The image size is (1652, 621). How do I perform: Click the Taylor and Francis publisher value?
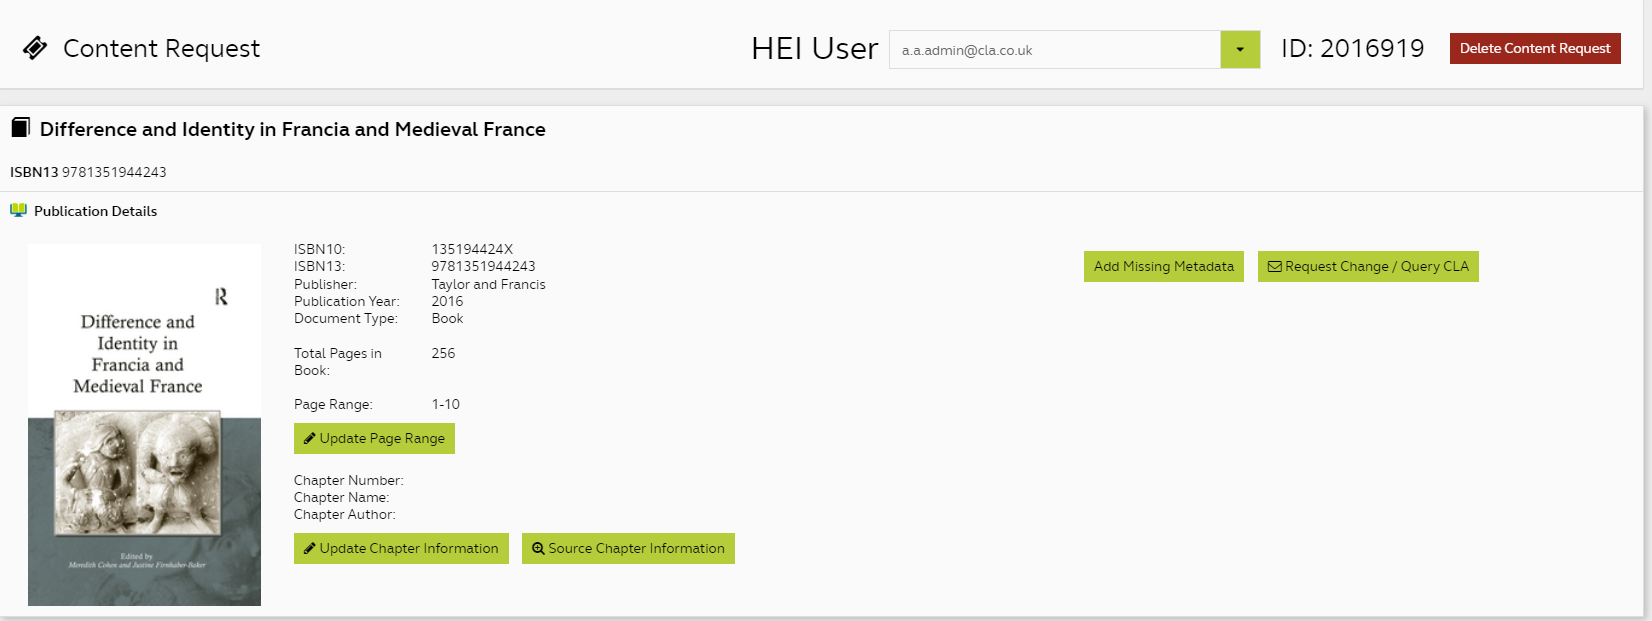(488, 285)
